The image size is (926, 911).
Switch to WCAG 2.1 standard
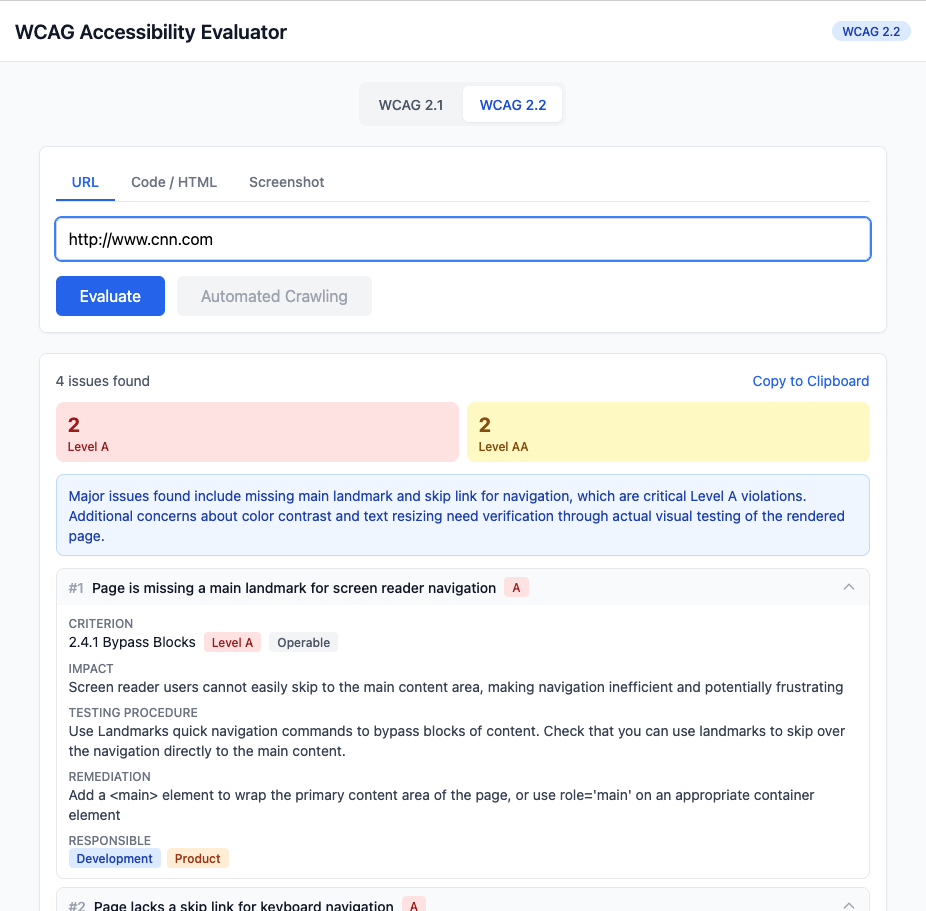[x=411, y=105]
